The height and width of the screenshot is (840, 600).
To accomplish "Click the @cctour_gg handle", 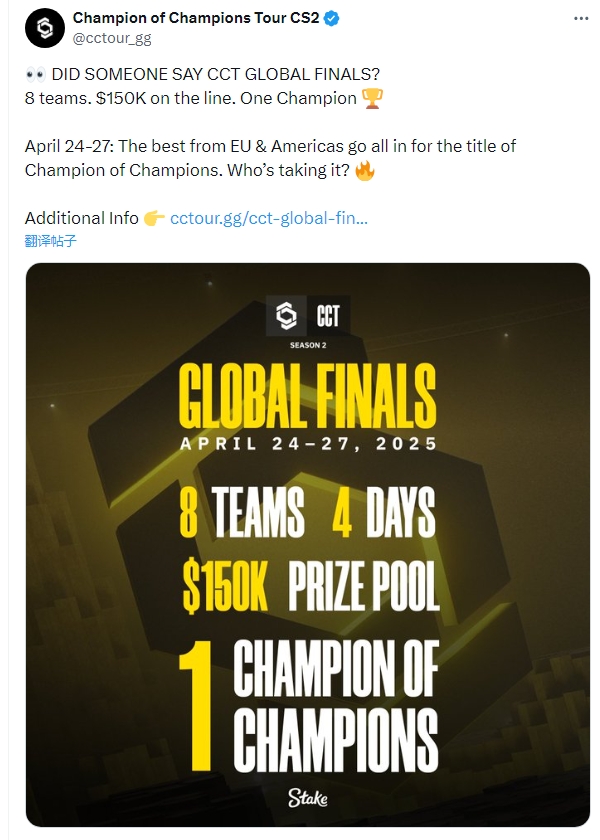I will (112, 39).
